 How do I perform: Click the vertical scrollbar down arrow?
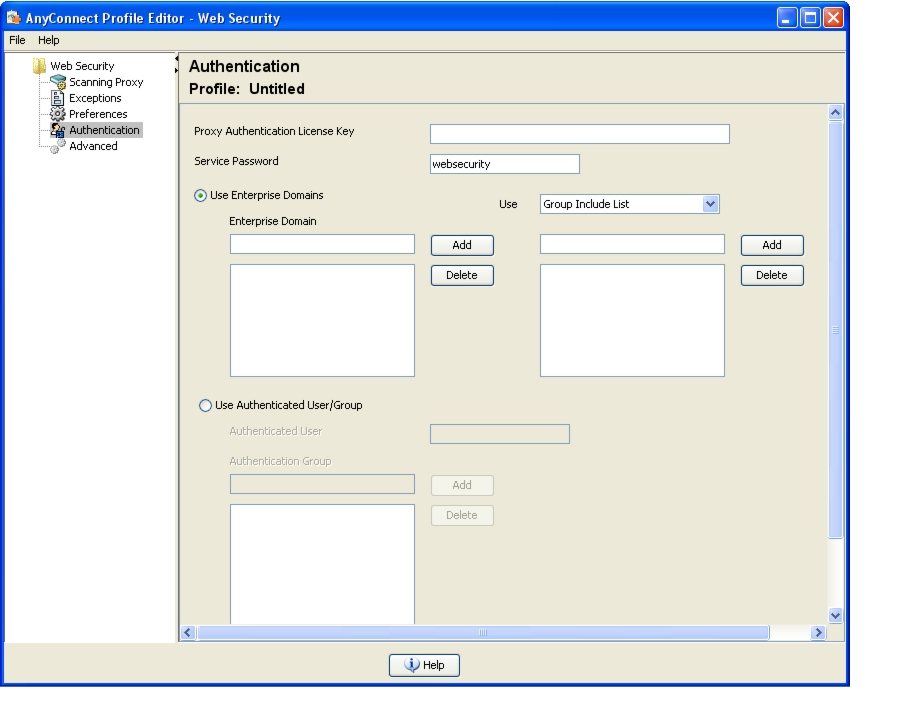coord(836,616)
